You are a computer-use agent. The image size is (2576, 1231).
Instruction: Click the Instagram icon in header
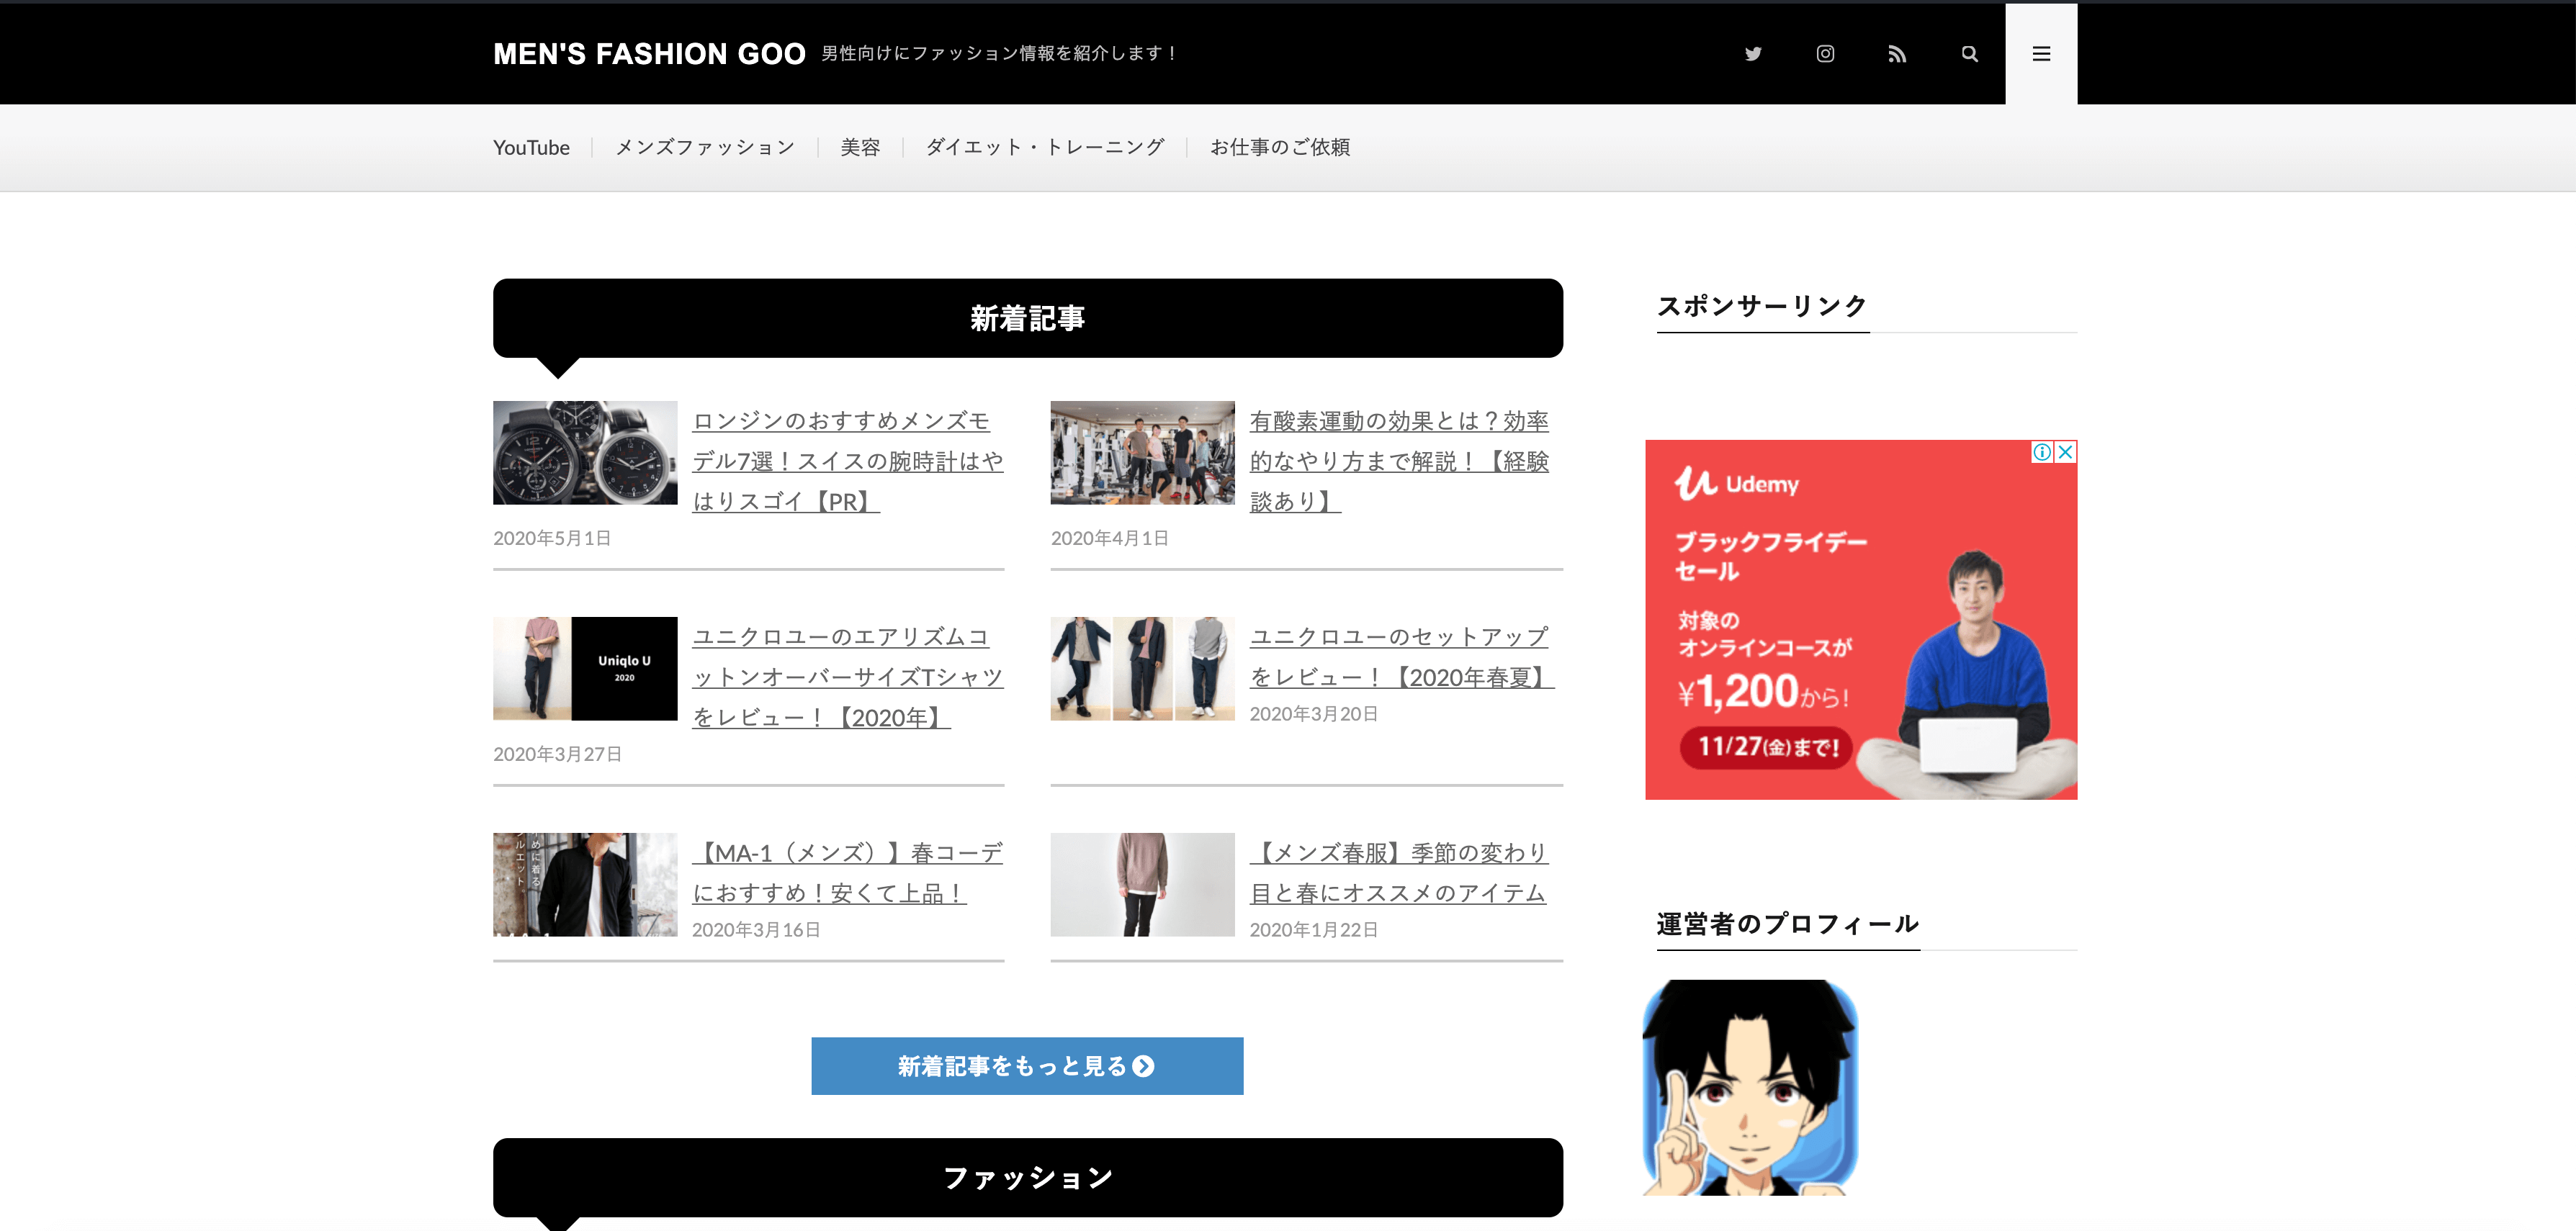[x=1825, y=54]
